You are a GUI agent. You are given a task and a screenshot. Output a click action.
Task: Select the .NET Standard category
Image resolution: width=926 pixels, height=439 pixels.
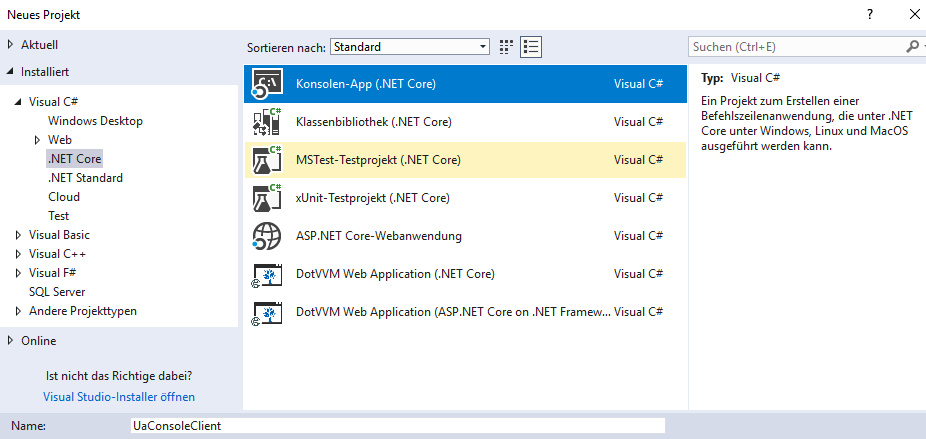point(85,178)
